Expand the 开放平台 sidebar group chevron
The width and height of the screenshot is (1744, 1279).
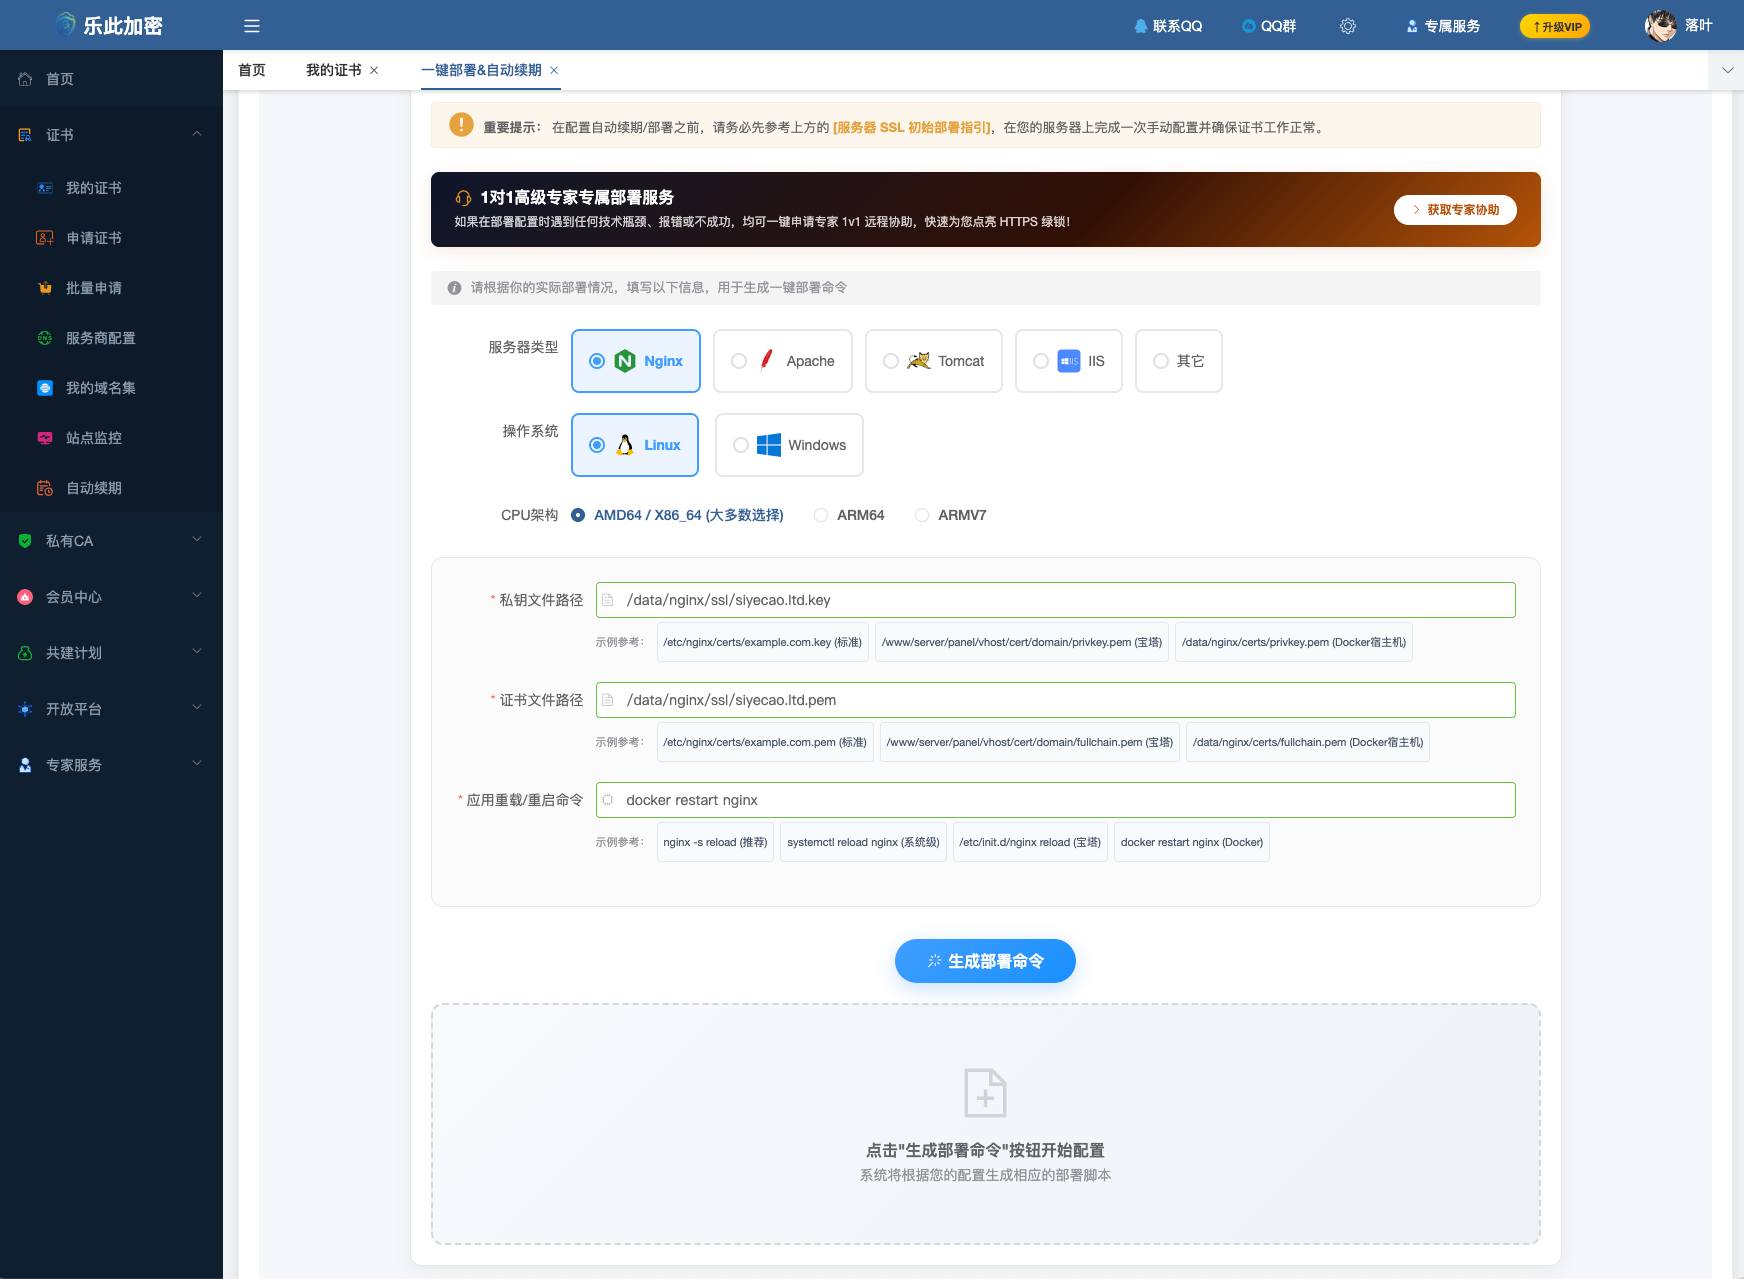(x=197, y=708)
